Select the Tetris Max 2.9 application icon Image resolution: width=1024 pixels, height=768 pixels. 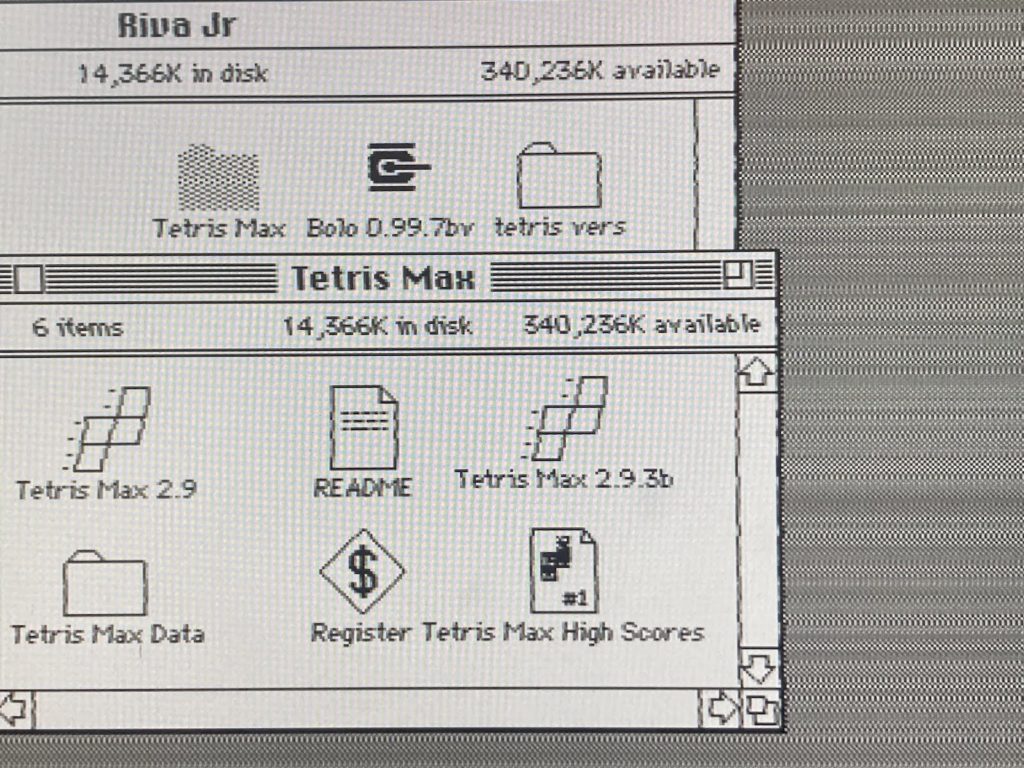click(x=109, y=428)
